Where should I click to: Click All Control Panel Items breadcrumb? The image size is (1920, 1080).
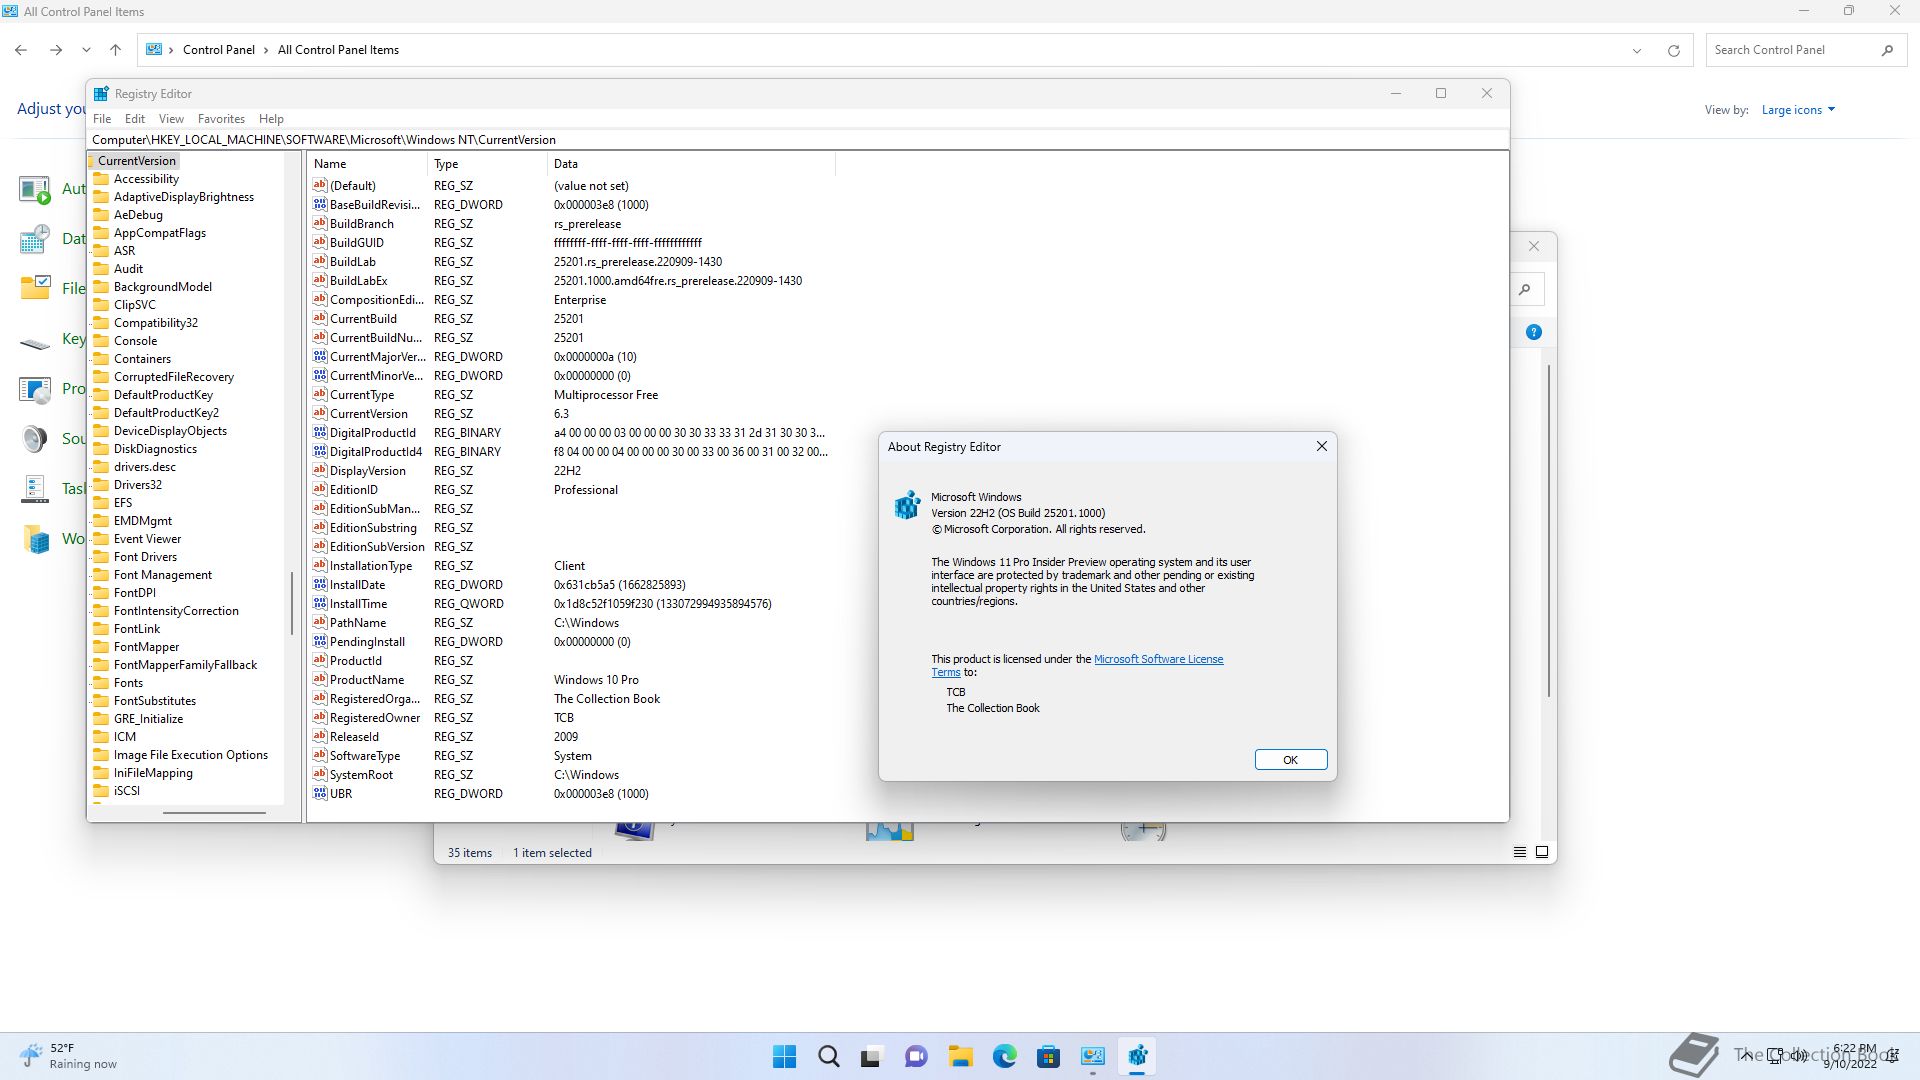pyautogui.click(x=338, y=50)
